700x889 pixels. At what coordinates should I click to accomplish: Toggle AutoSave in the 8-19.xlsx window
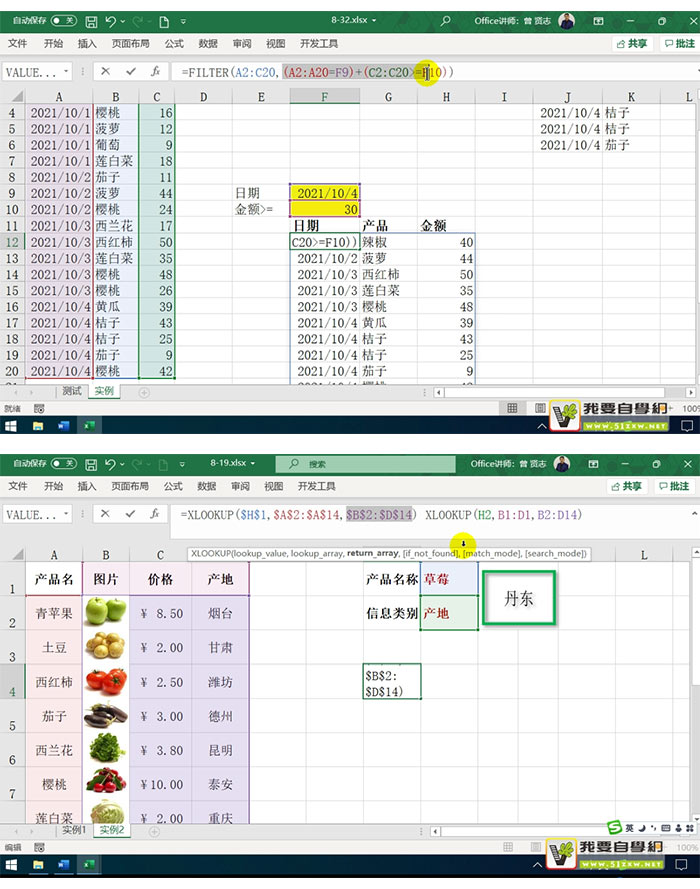63,463
